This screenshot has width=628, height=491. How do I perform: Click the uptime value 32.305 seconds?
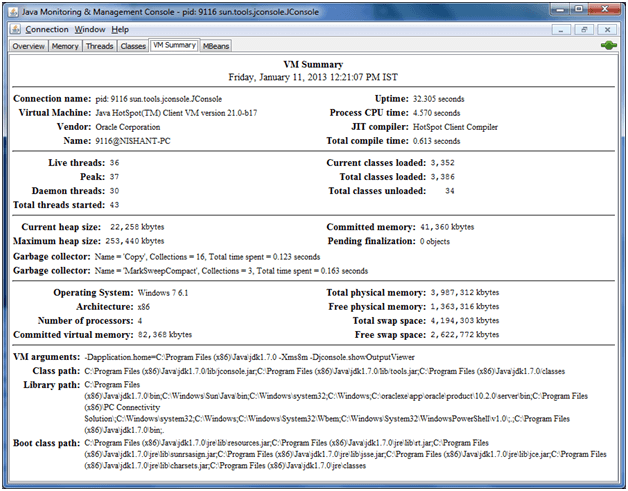[439, 99]
